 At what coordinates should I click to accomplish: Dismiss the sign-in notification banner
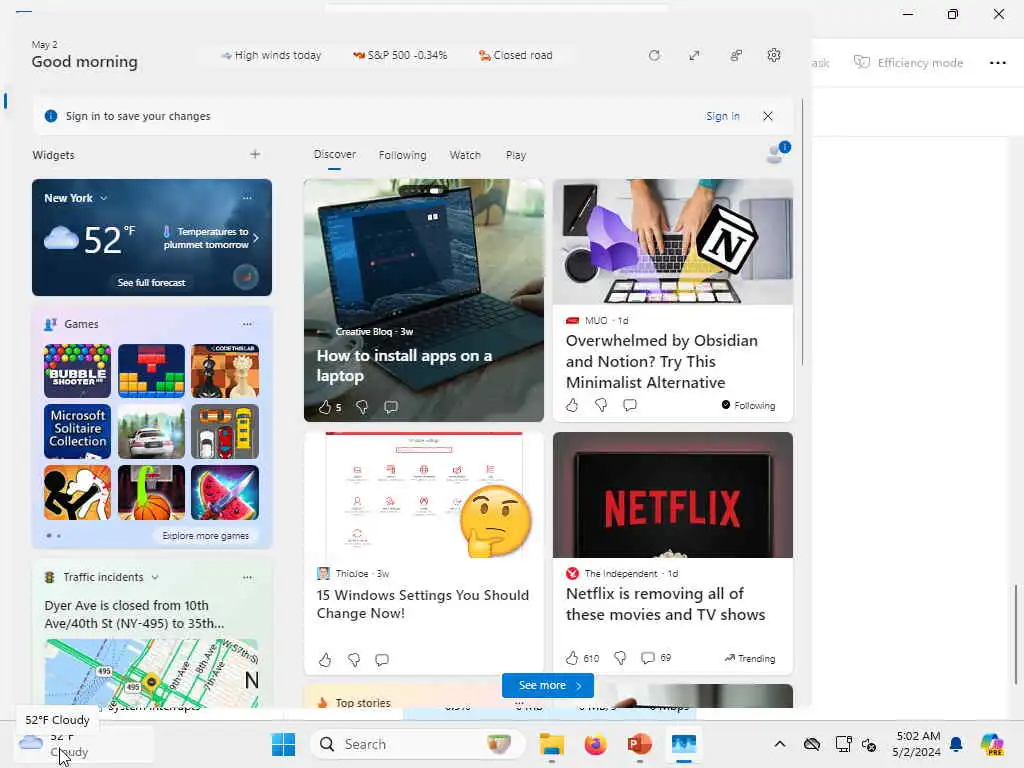coord(768,116)
